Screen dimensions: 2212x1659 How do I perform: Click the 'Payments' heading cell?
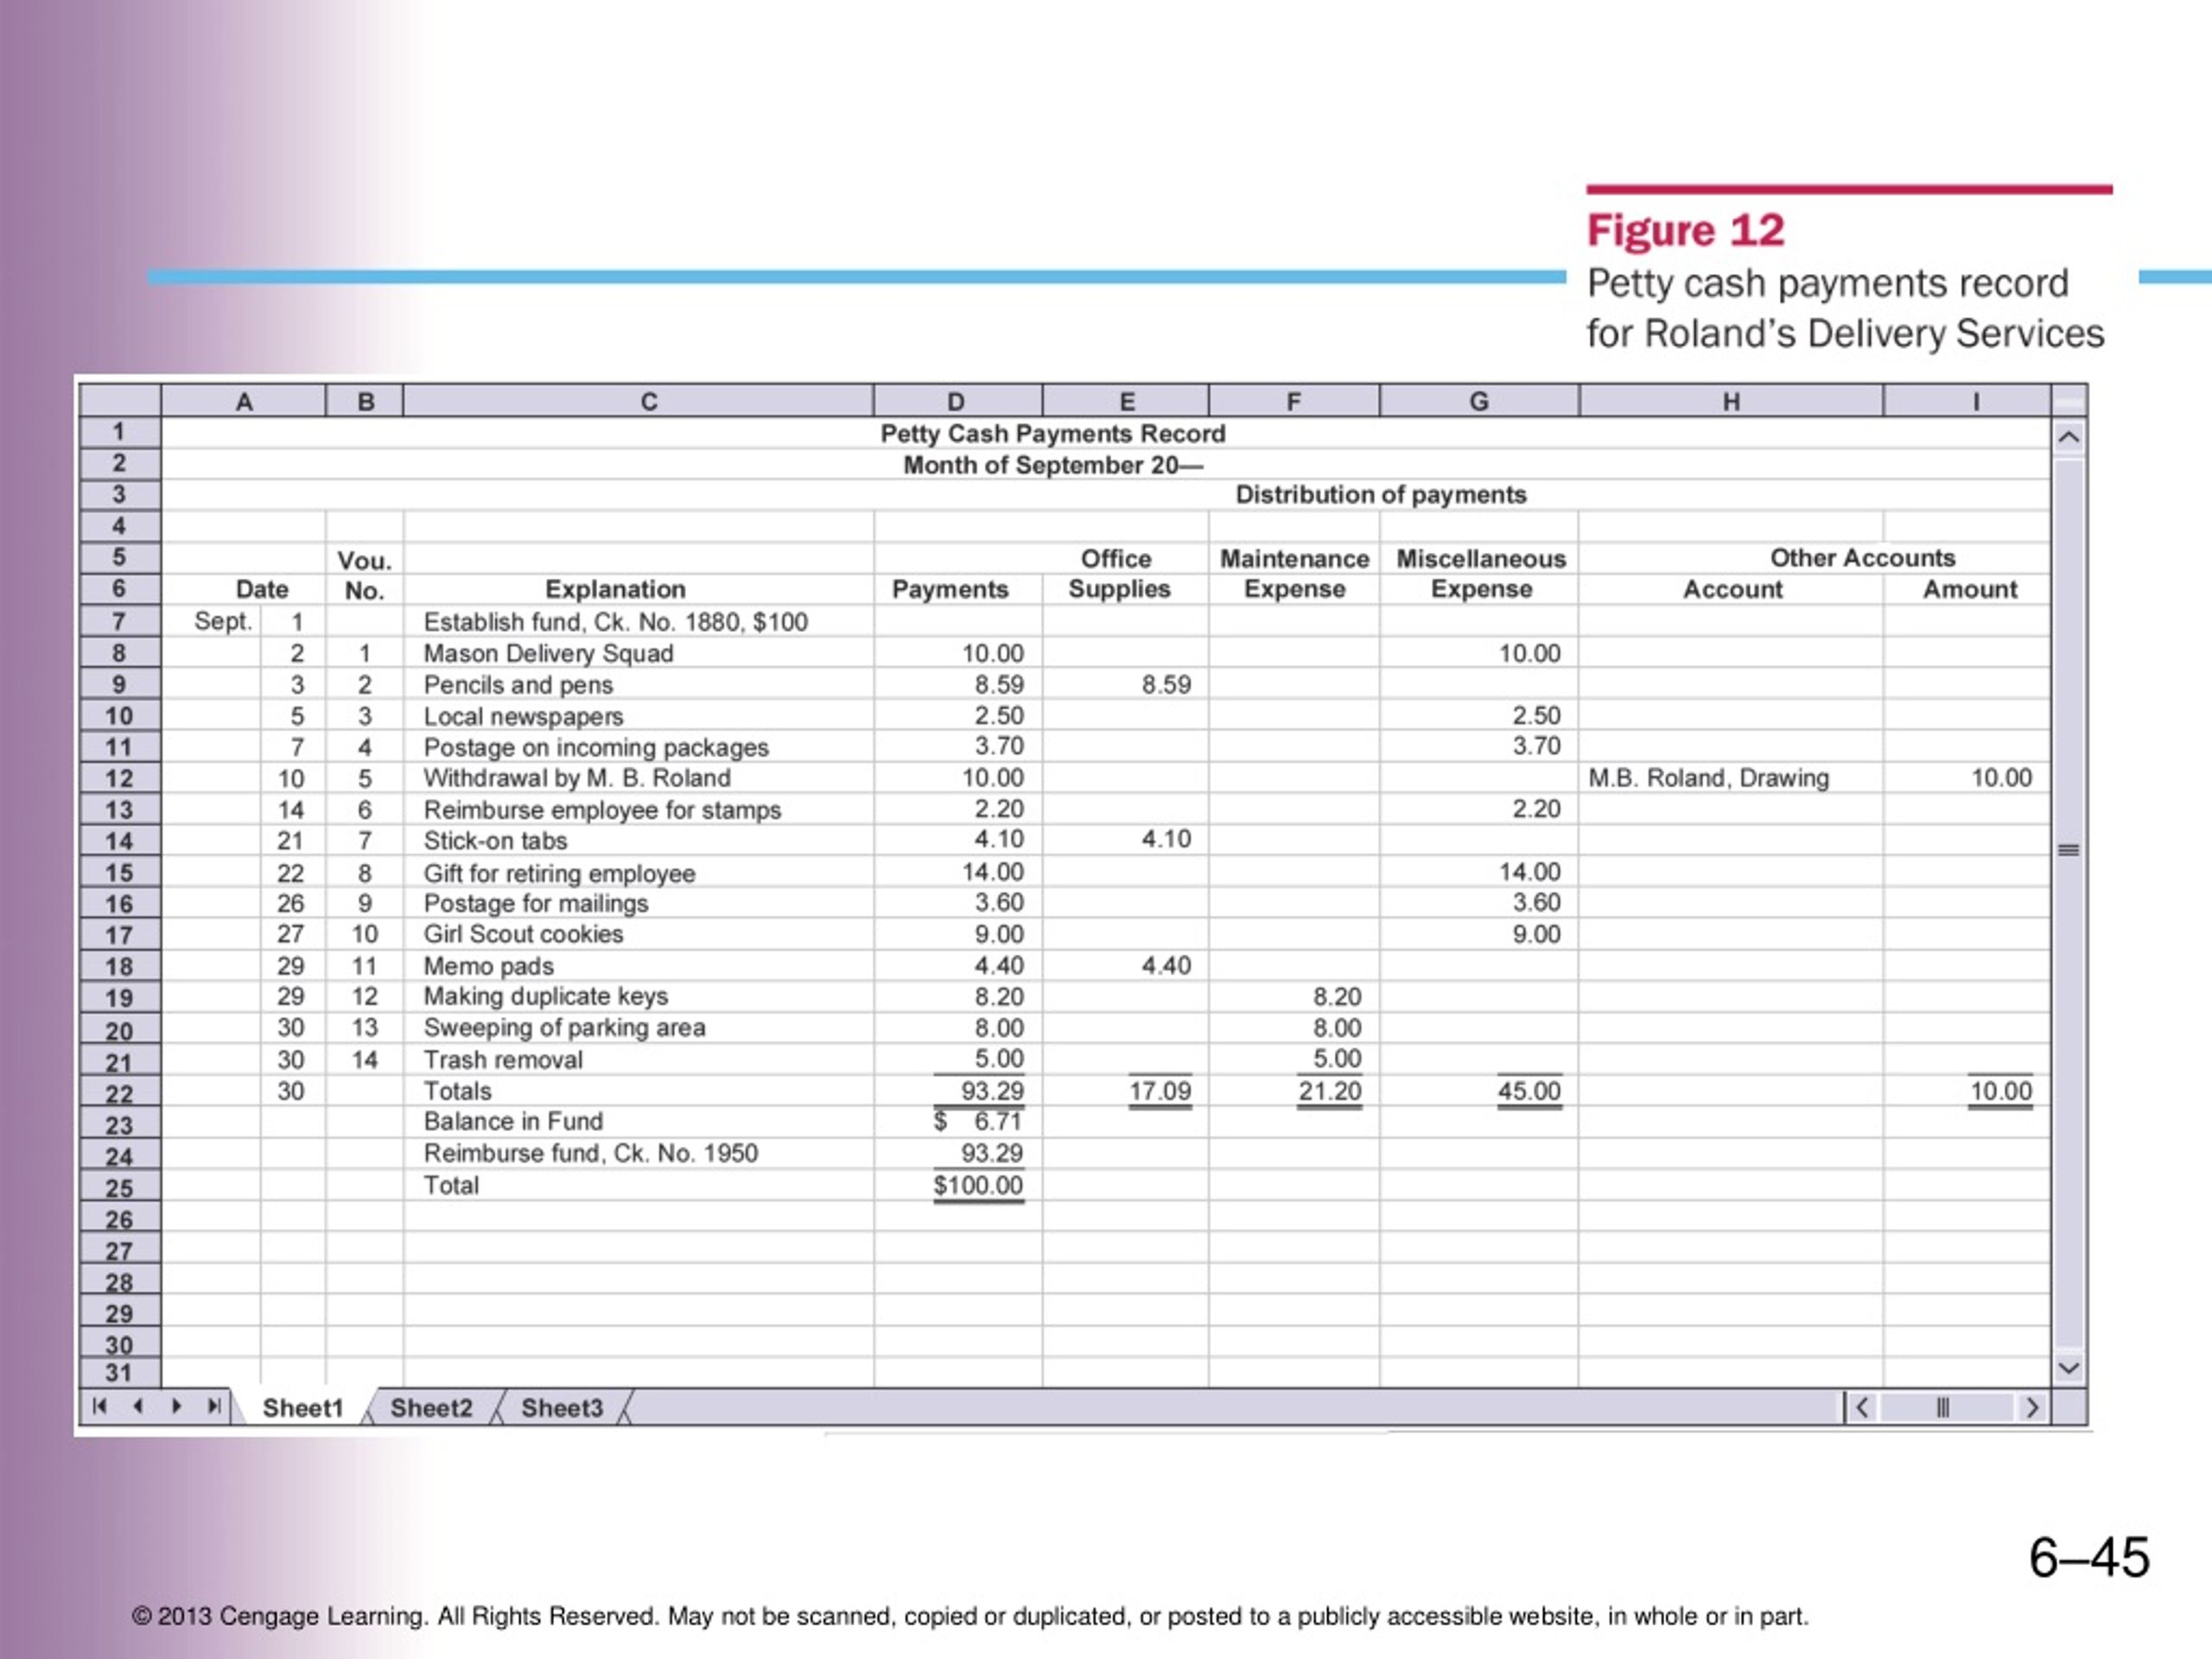(x=950, y=589)
